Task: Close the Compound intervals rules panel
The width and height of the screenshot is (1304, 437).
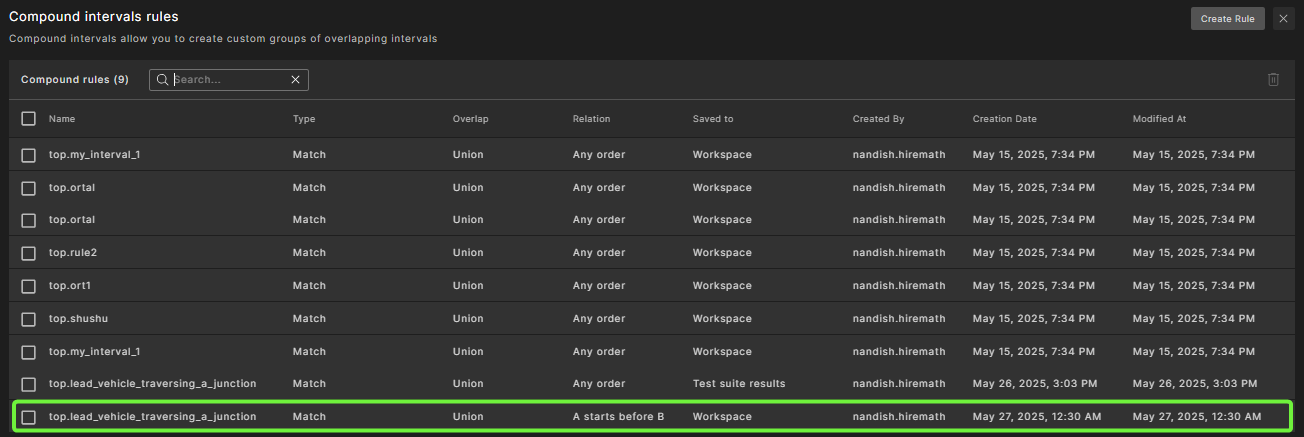Action: [x=1283, y=19]
